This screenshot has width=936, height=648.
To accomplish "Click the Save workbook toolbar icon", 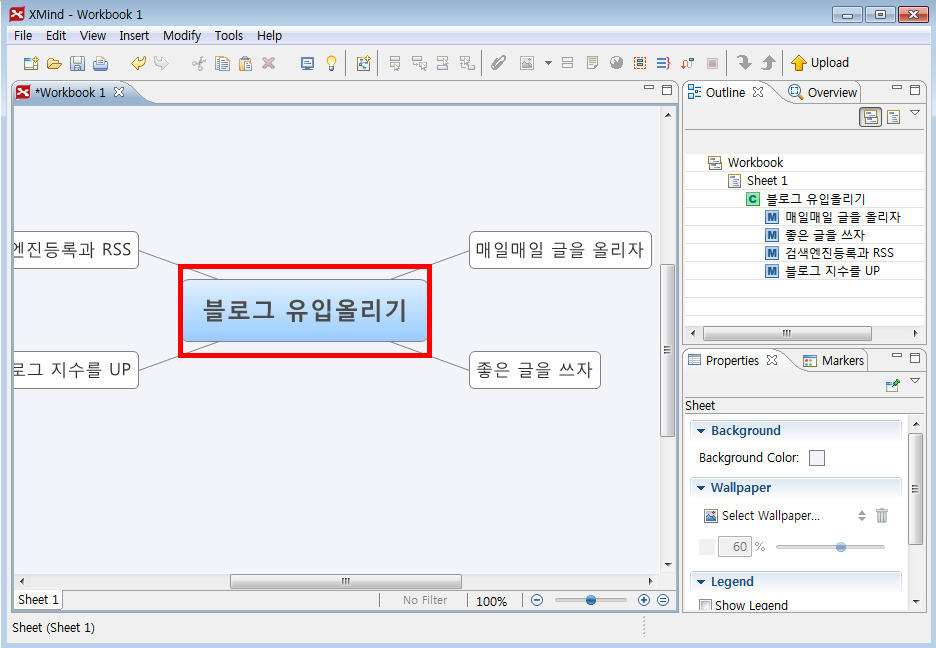I will pyautogui.click(x=77, y=63).
